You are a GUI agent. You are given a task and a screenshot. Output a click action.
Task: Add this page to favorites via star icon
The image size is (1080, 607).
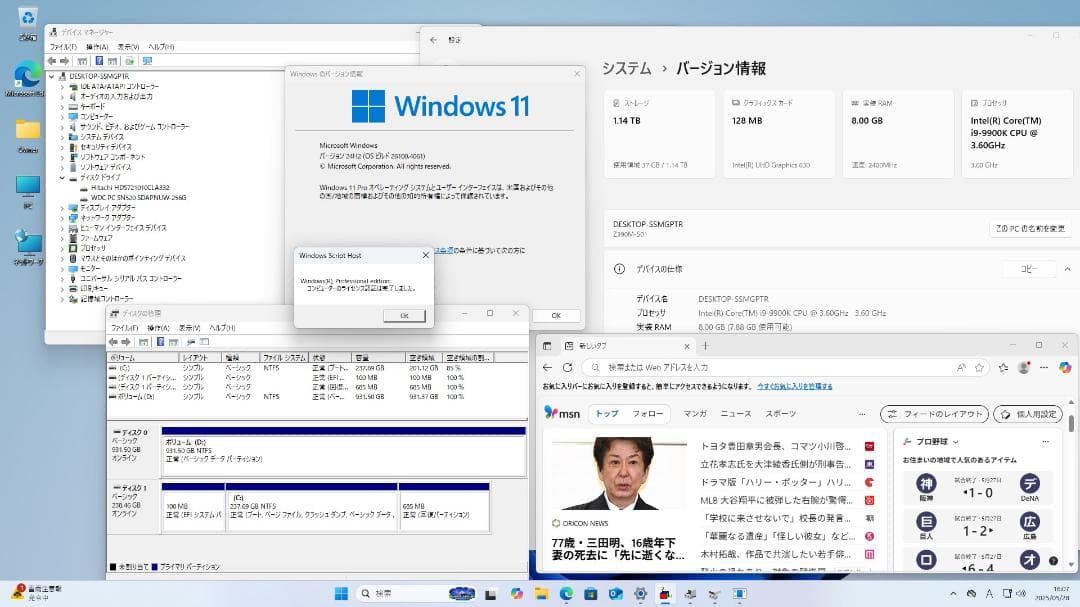pyautogui.click(x=980, y=367)
